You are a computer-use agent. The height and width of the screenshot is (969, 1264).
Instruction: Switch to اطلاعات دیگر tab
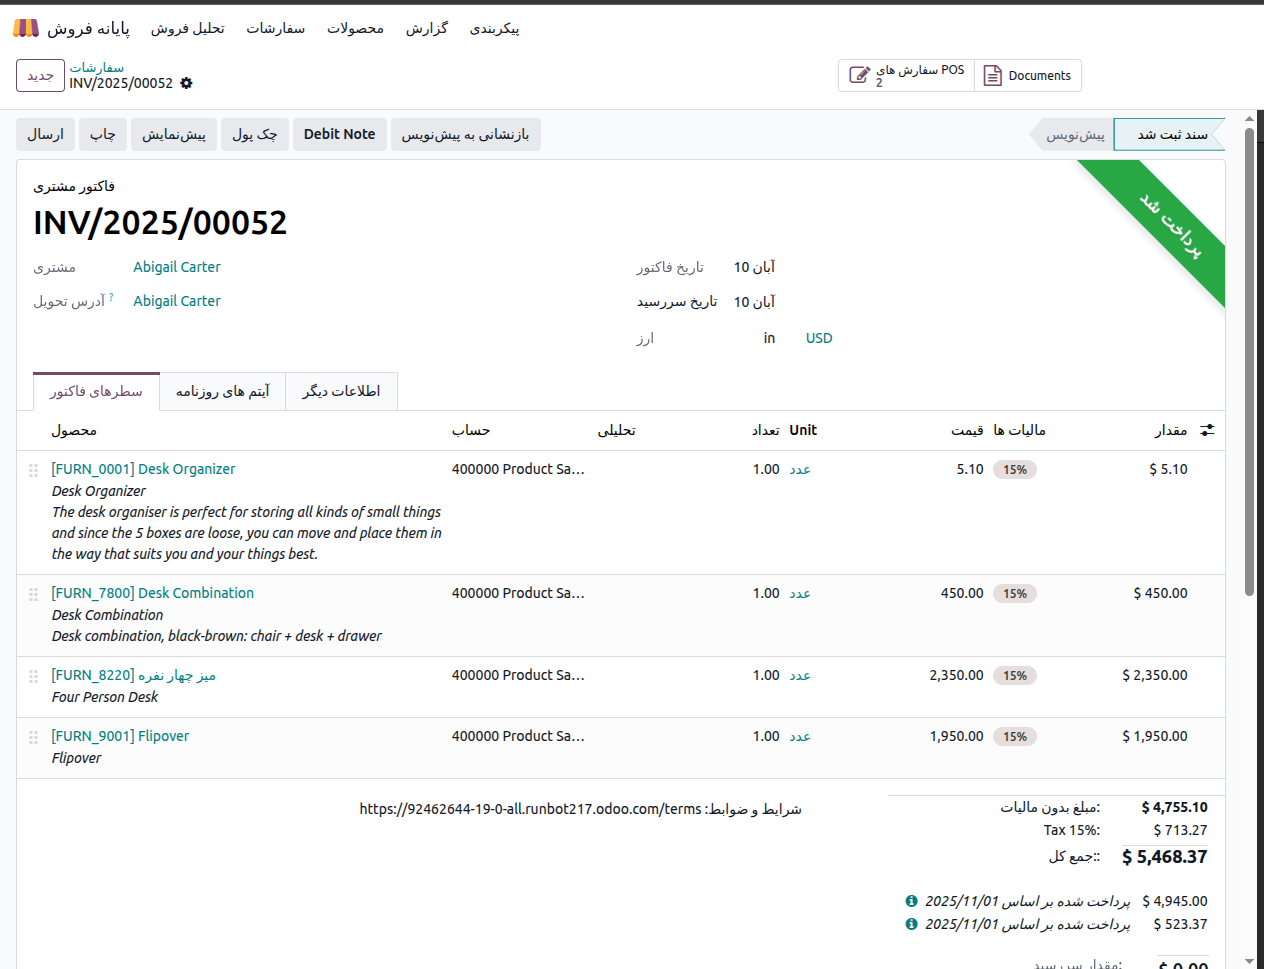click(341, 391)
